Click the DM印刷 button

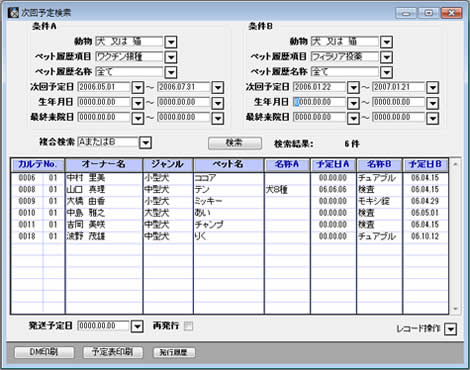[44, 352]
